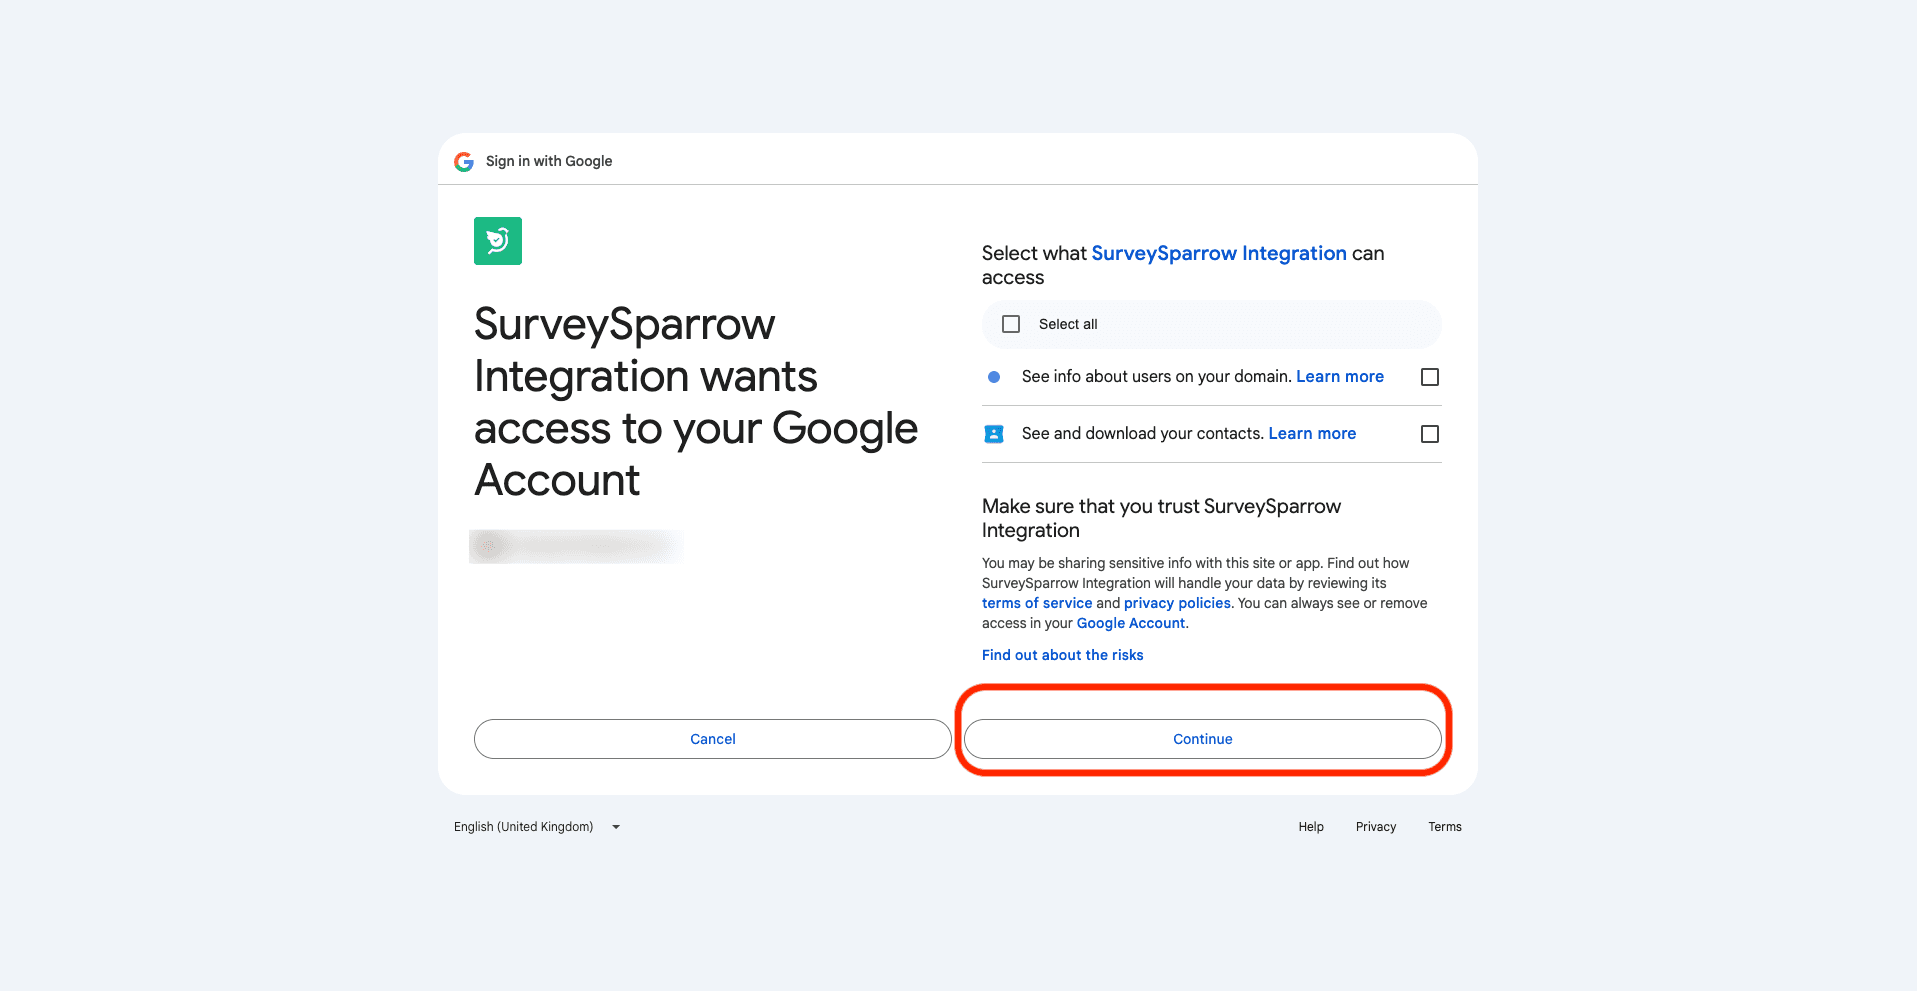This screenshot has width=1917, height=991.
Task: Click the Google G logo
Action: click(464, 162)
